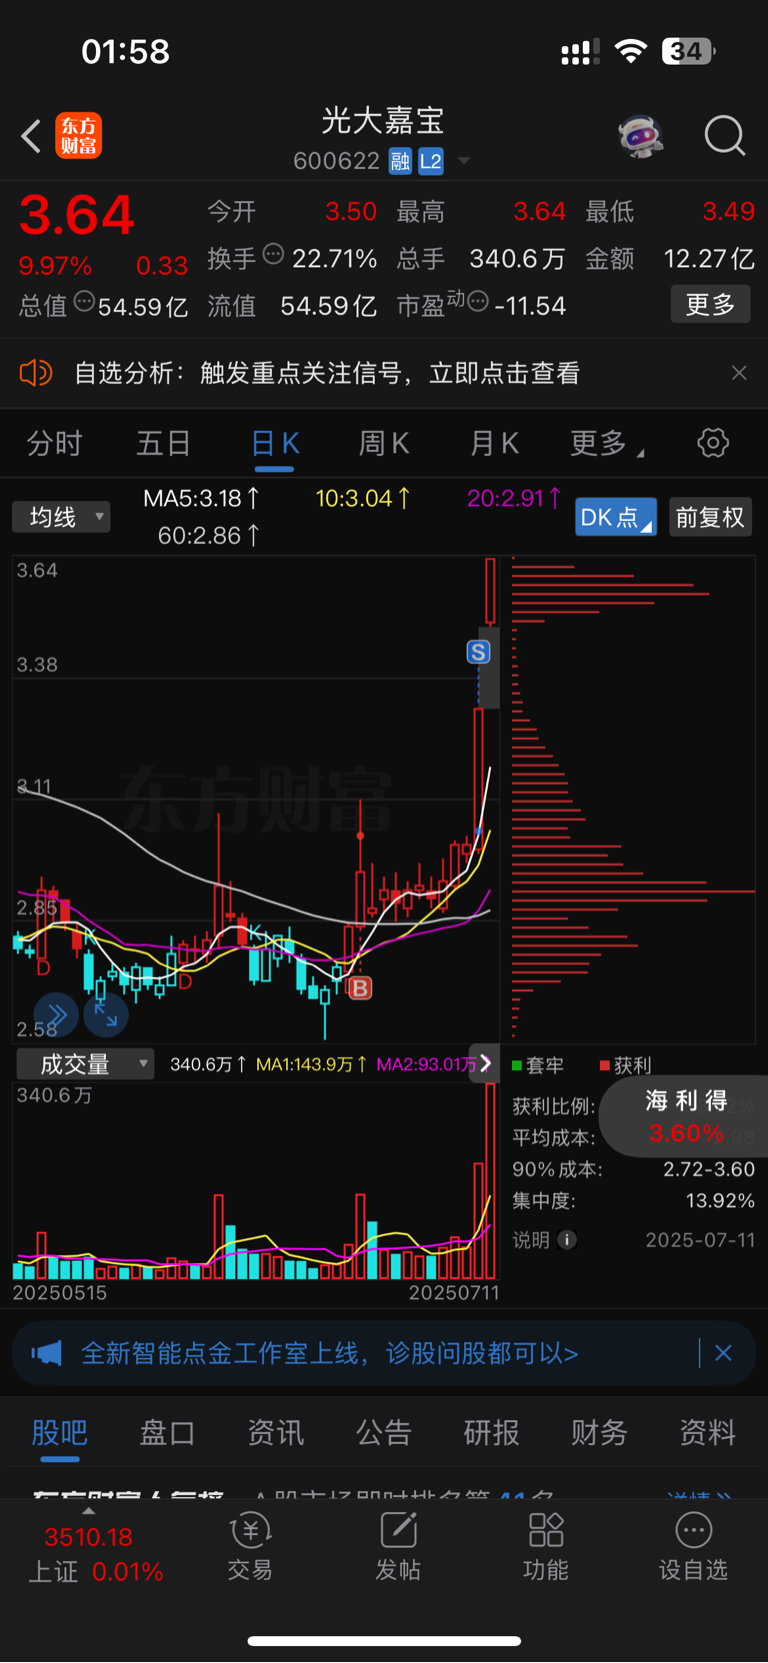Viewport: 768px width, 1663px height.
Task: Collapse the chip panel with arrow
Action: [x=485, y=1063]
